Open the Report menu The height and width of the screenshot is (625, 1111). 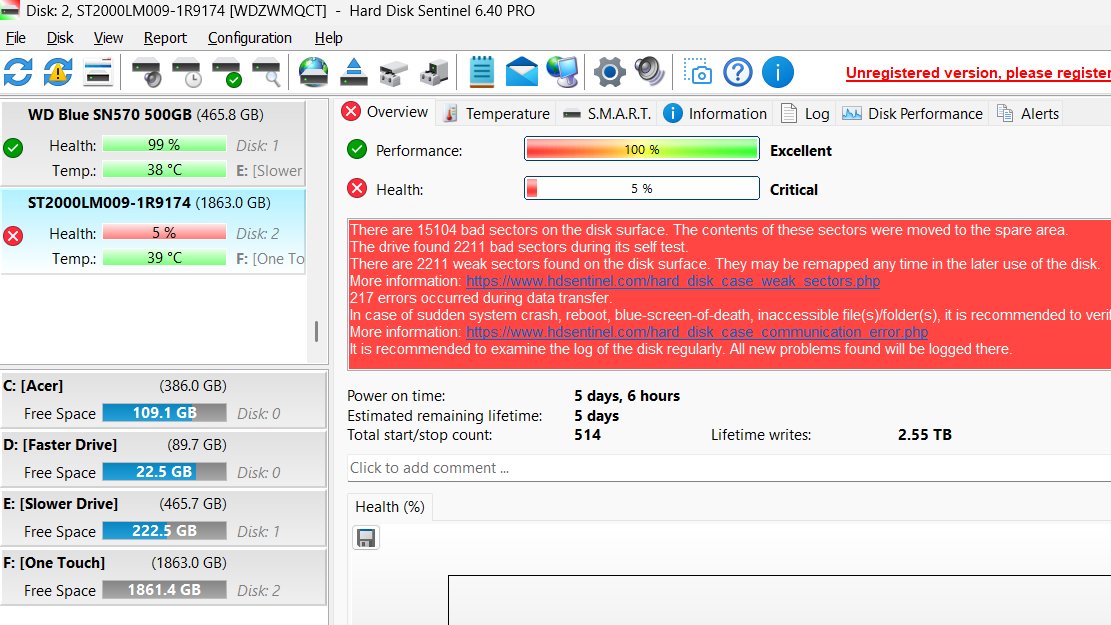click(x=165, y=38)
